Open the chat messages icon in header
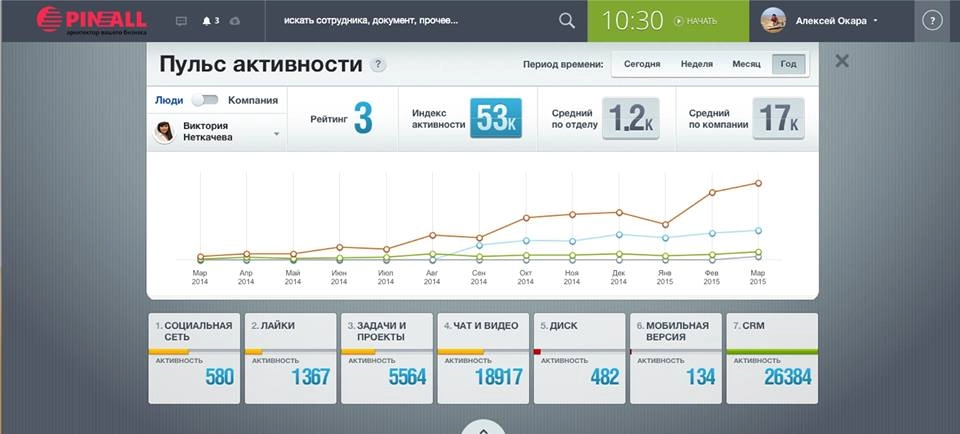 [181, 21]
